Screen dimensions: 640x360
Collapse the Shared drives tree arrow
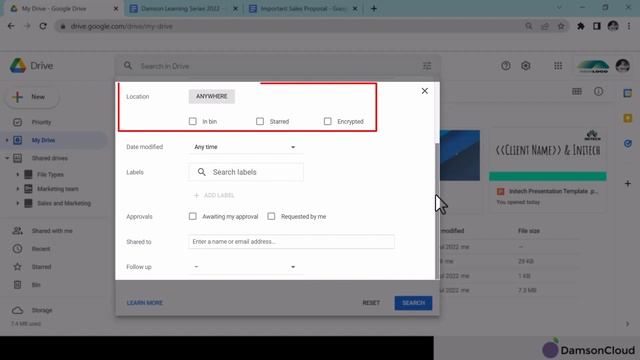point(7,158)
